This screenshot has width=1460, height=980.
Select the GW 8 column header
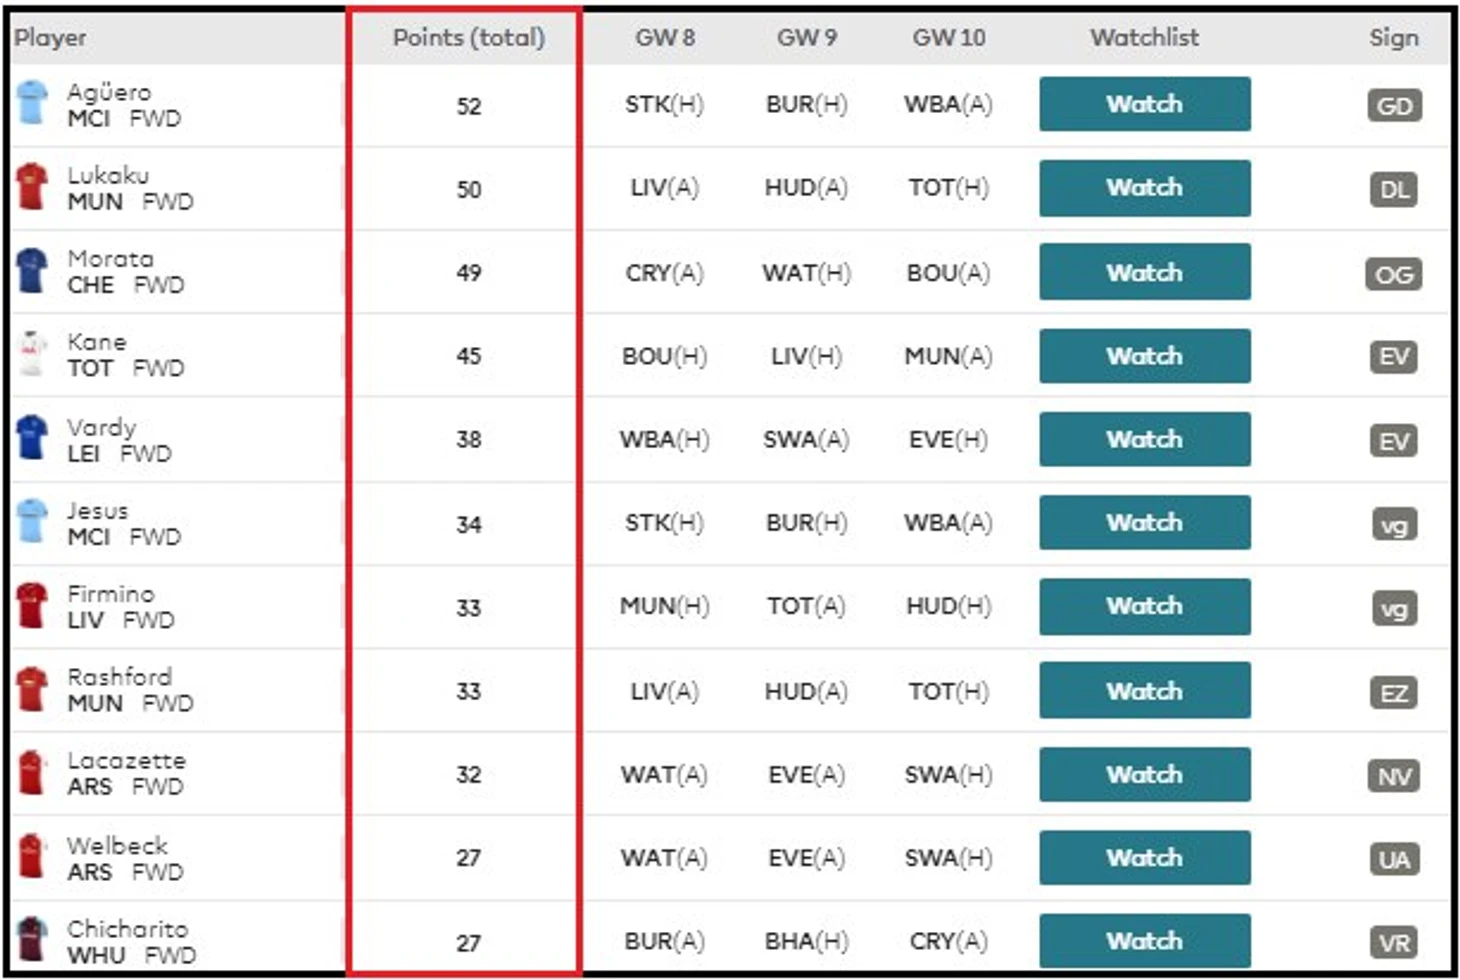[x=664, y=38]
